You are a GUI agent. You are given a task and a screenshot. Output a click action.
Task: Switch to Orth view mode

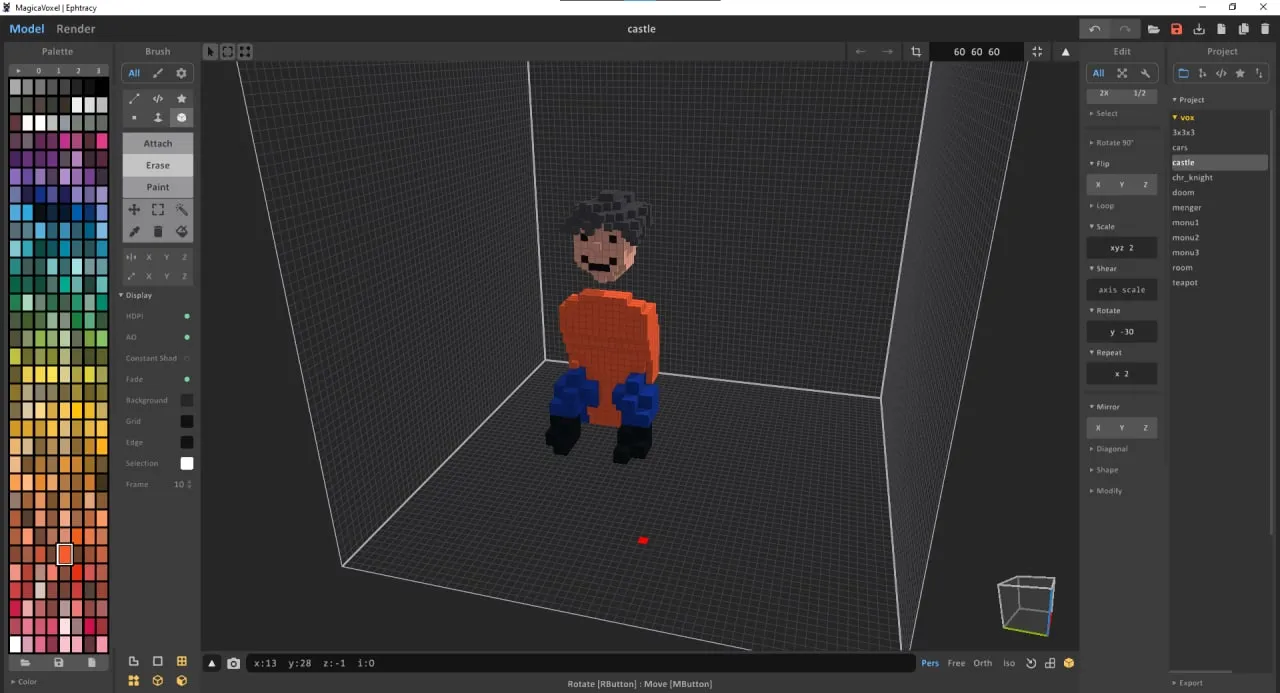click(982, 662)
